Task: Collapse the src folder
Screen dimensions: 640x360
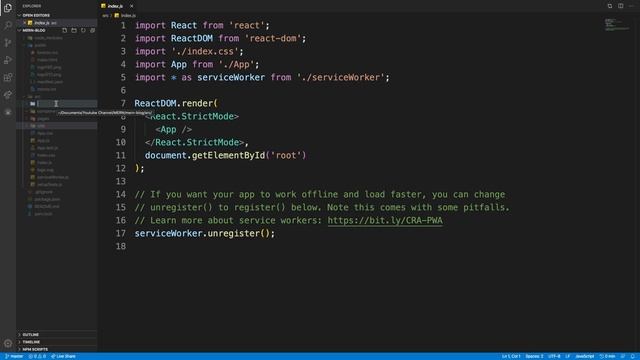Action: pyautogui.click(x=37, y=96)
